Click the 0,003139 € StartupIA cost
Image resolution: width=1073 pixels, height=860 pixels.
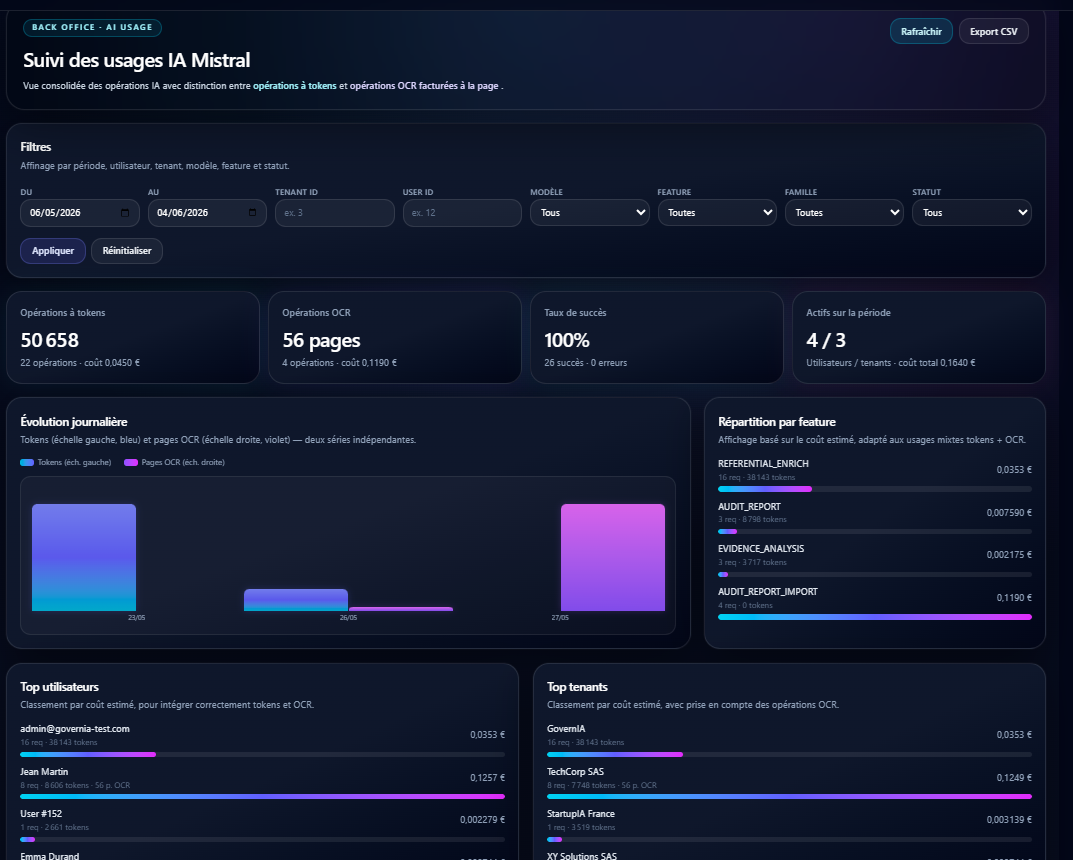pos(1009,820)
